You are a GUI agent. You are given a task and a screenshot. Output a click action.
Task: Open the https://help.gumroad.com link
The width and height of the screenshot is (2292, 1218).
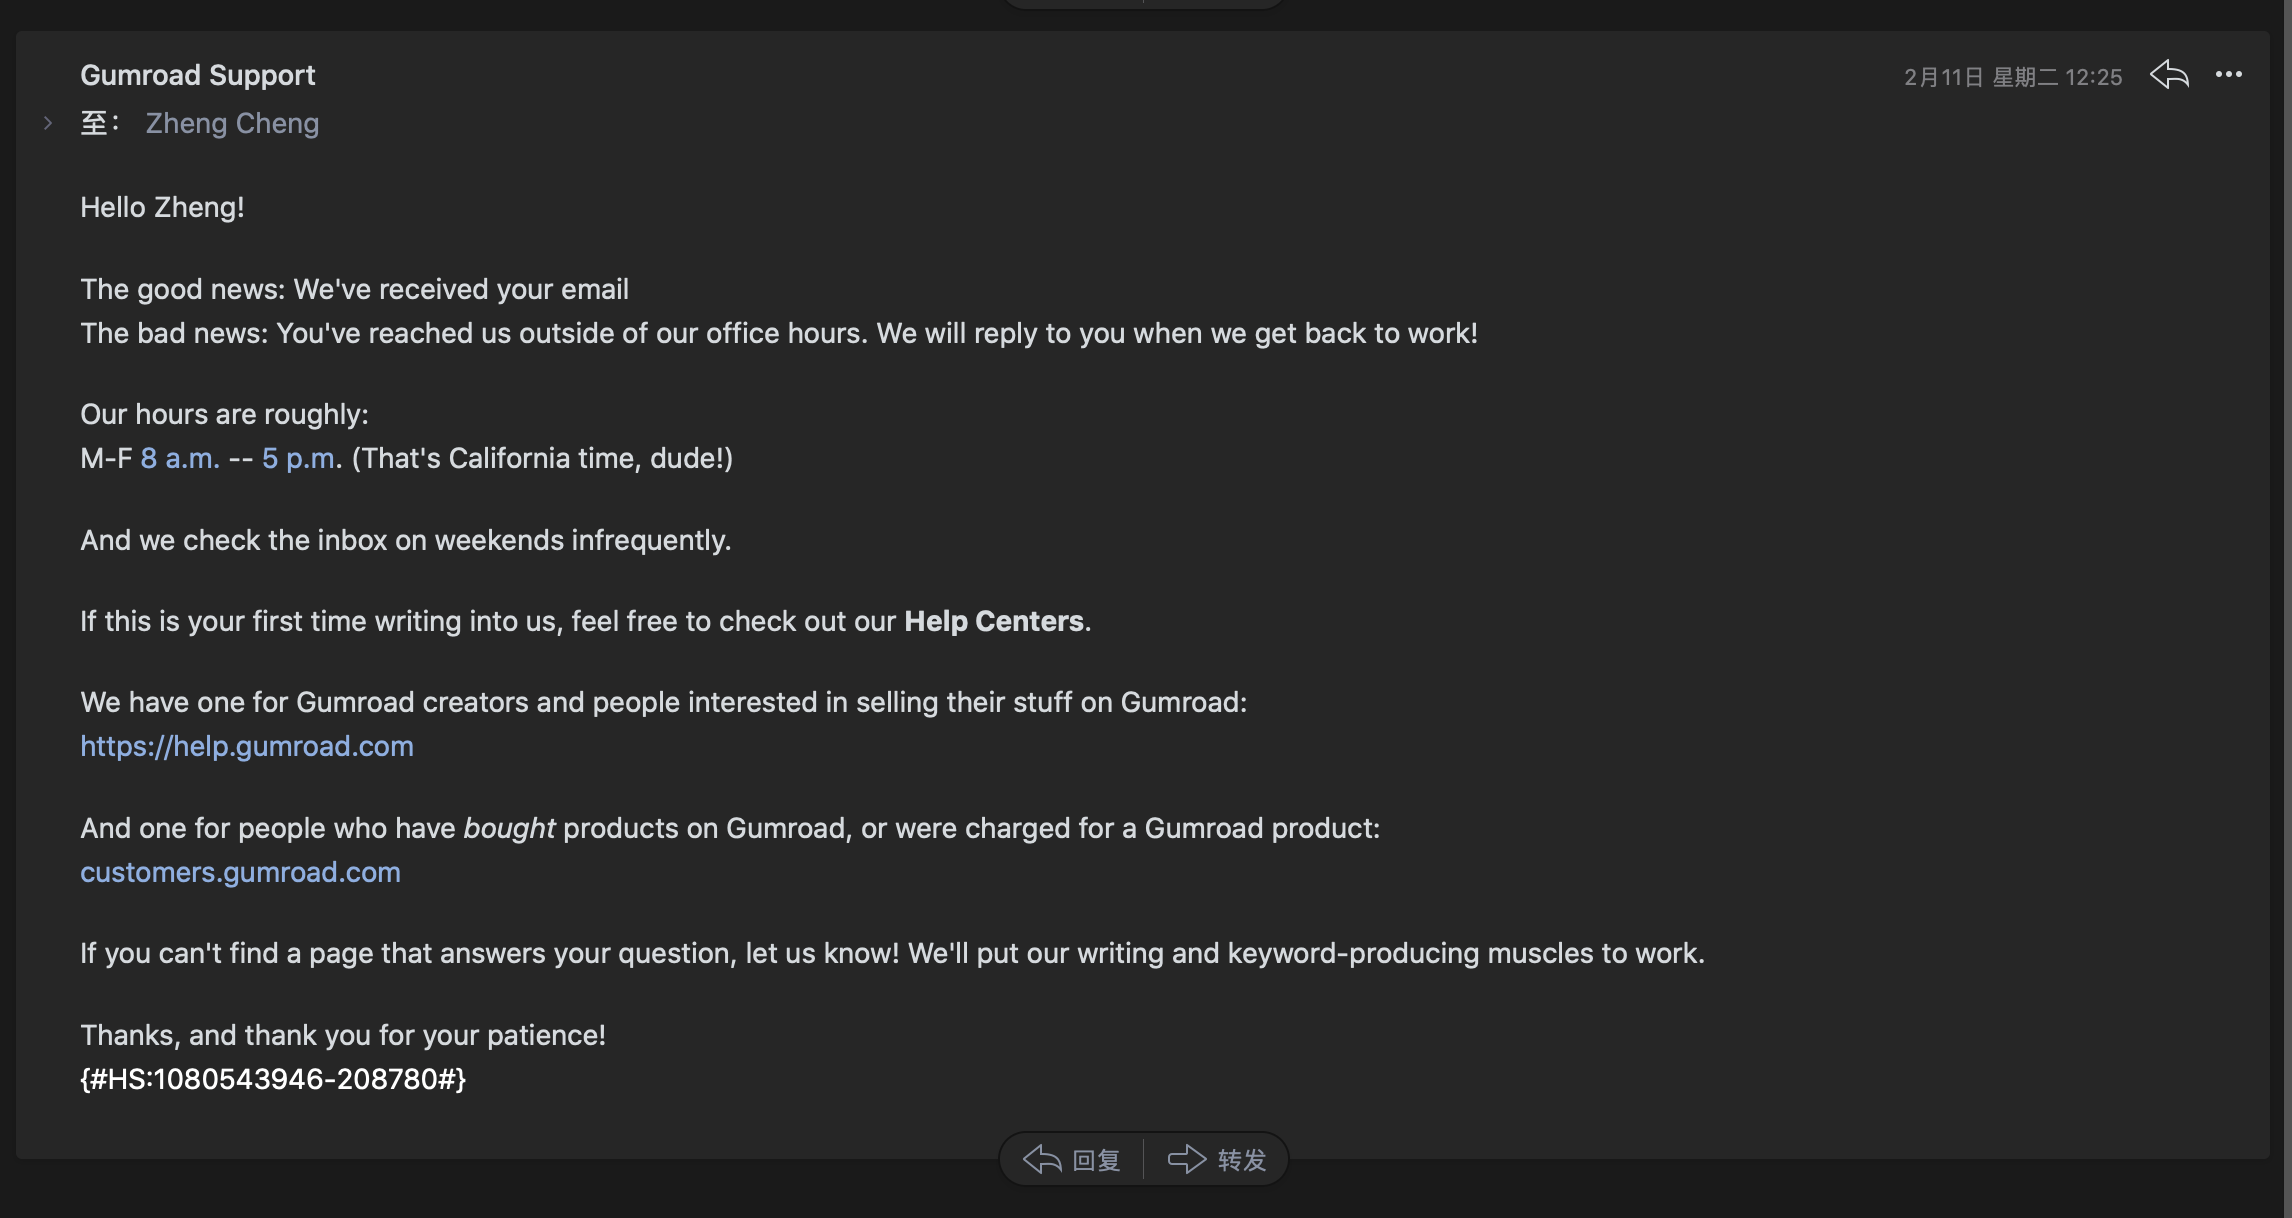[247, 746]
